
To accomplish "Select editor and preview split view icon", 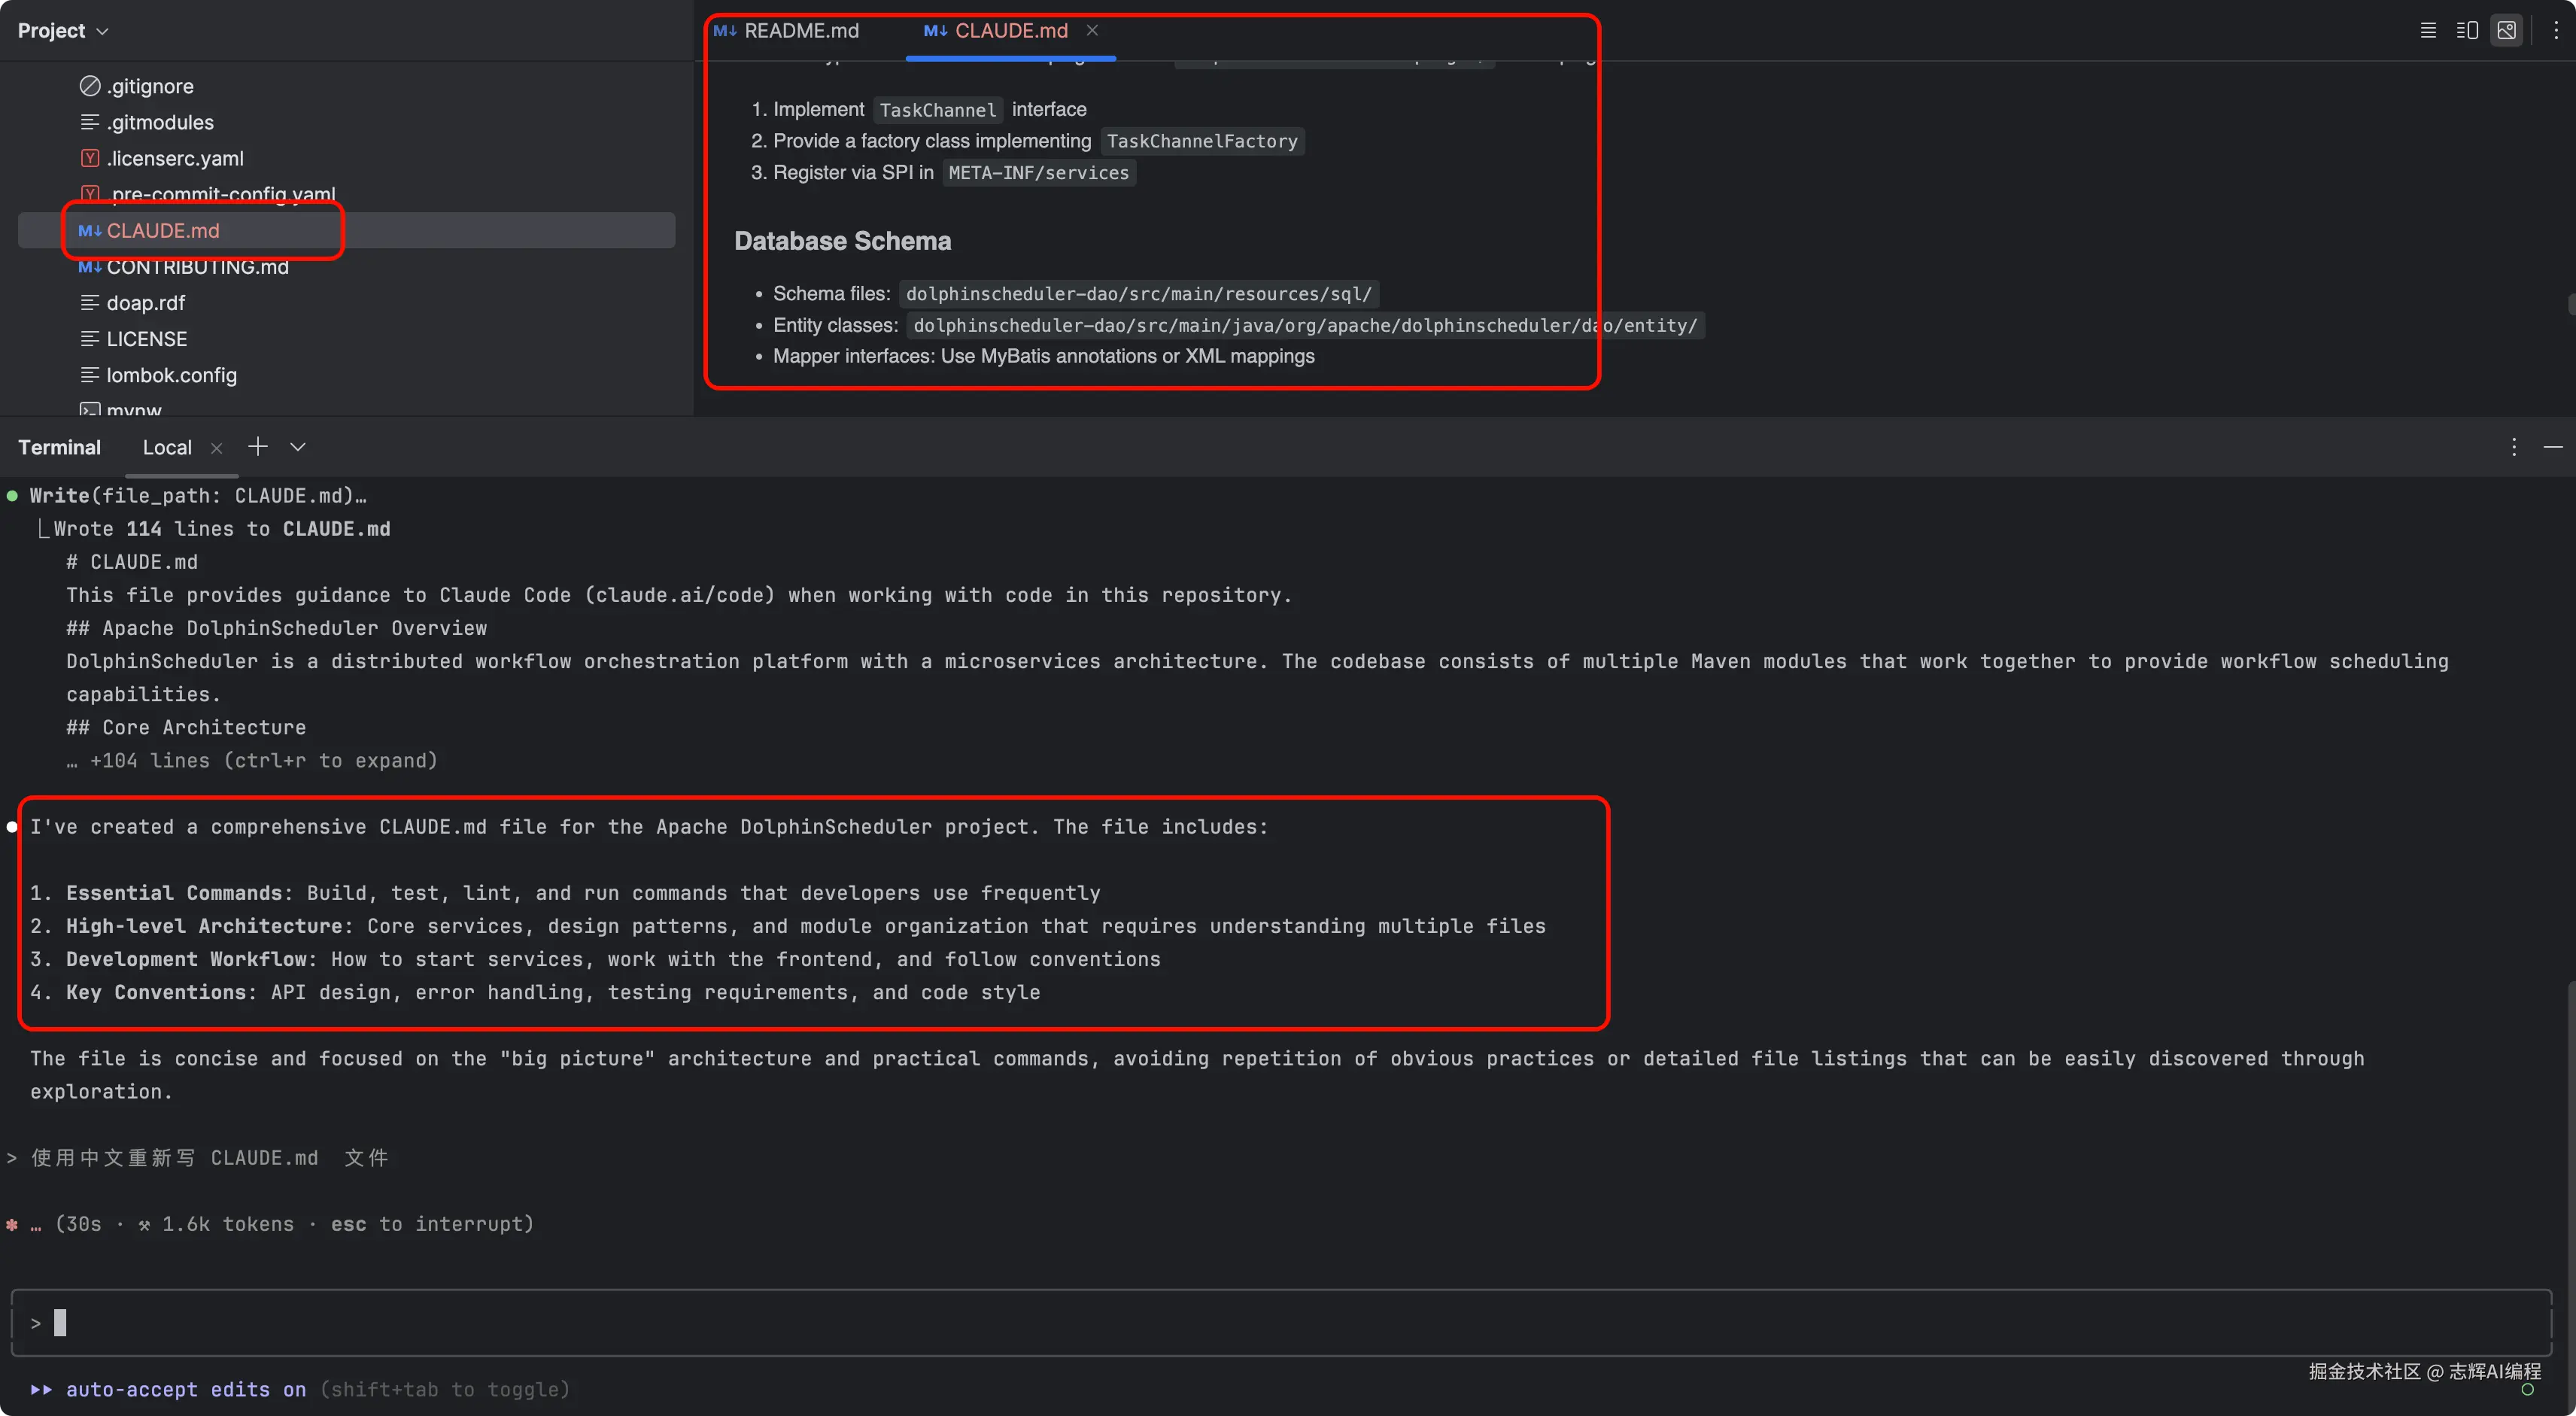I will click(x=2466, y=30).
